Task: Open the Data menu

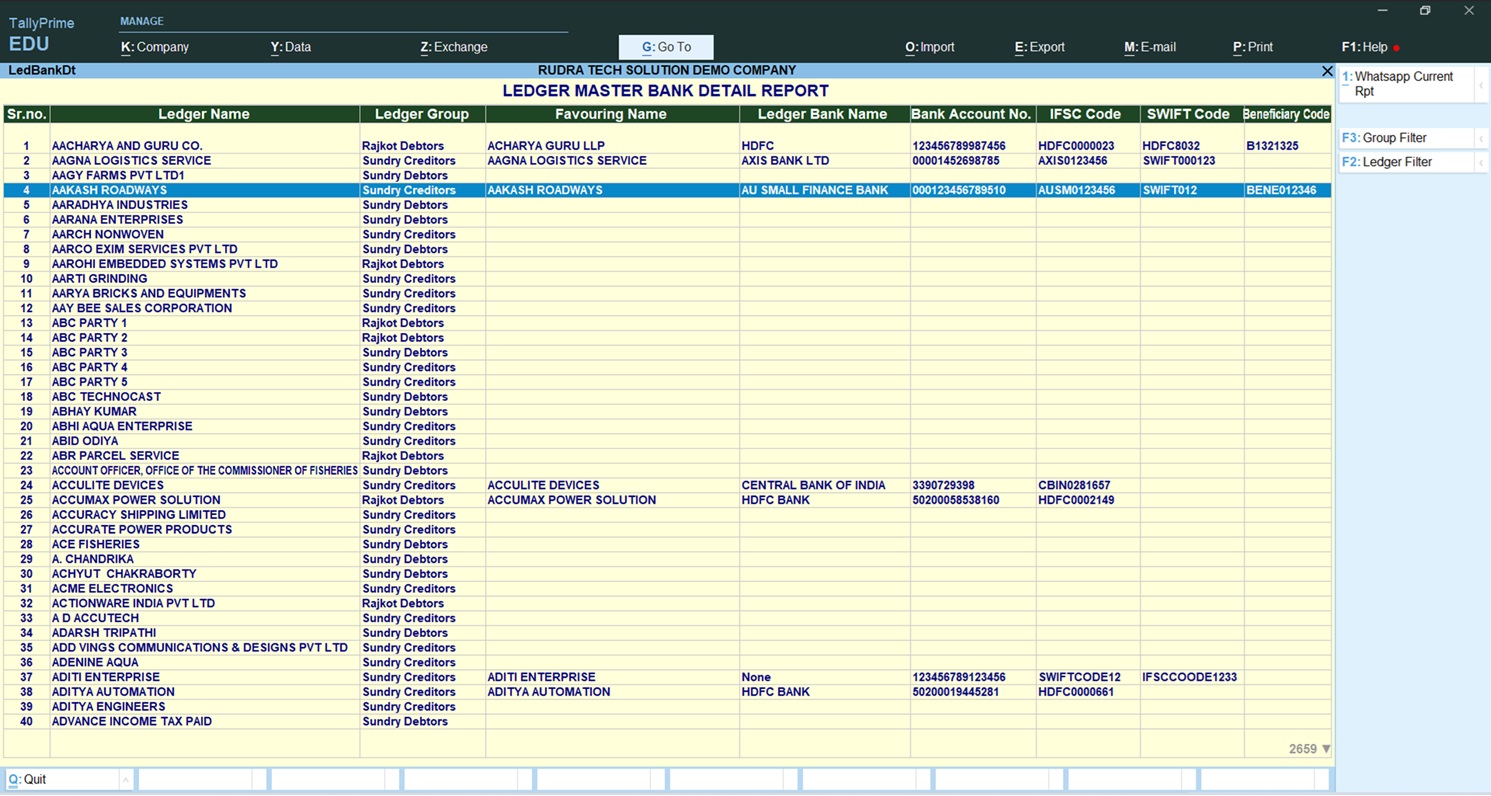Action: (x=291, y=47)
